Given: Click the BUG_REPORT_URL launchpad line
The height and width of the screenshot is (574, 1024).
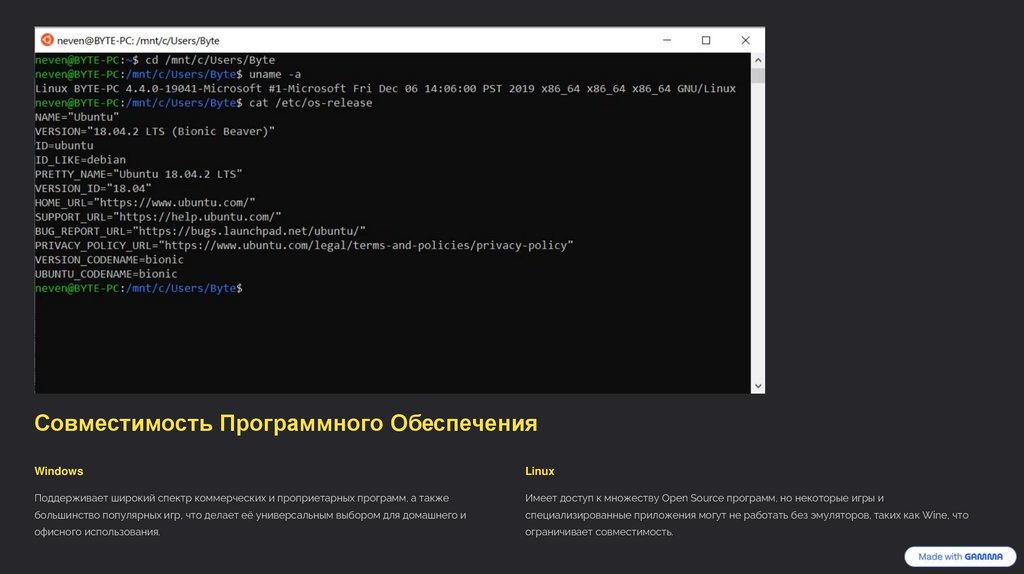Looking at the screenshot, I should pos(200,231).
